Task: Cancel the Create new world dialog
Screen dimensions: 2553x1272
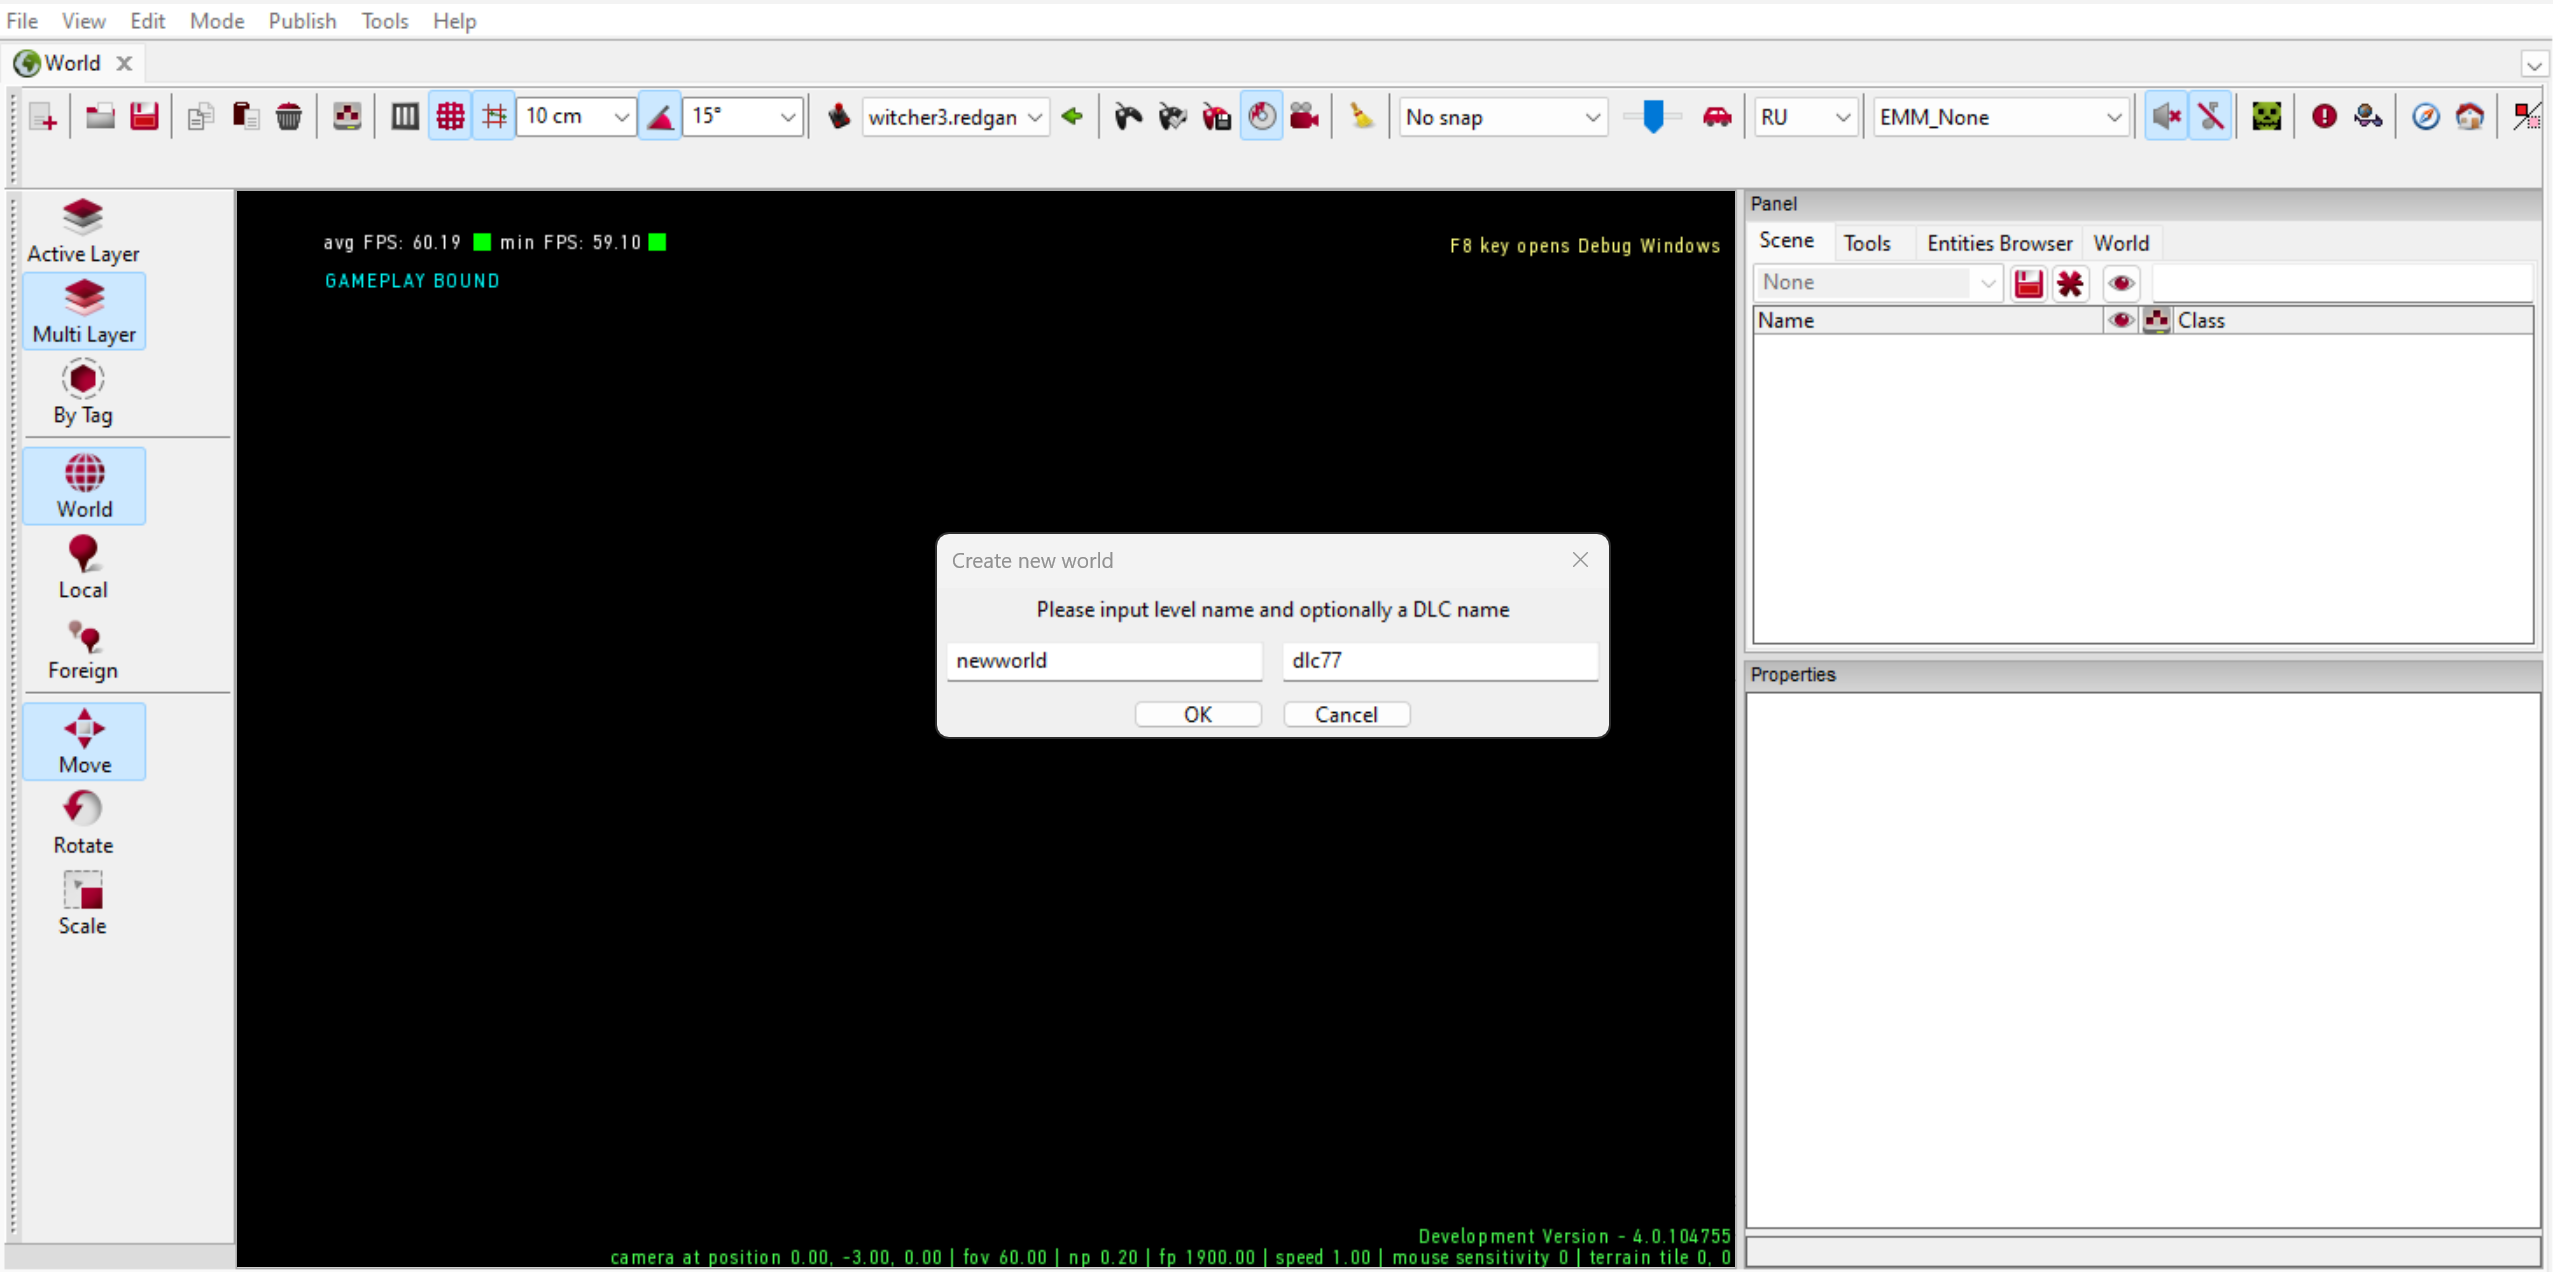Action: pyautogui.click(x=1345, y=714)
